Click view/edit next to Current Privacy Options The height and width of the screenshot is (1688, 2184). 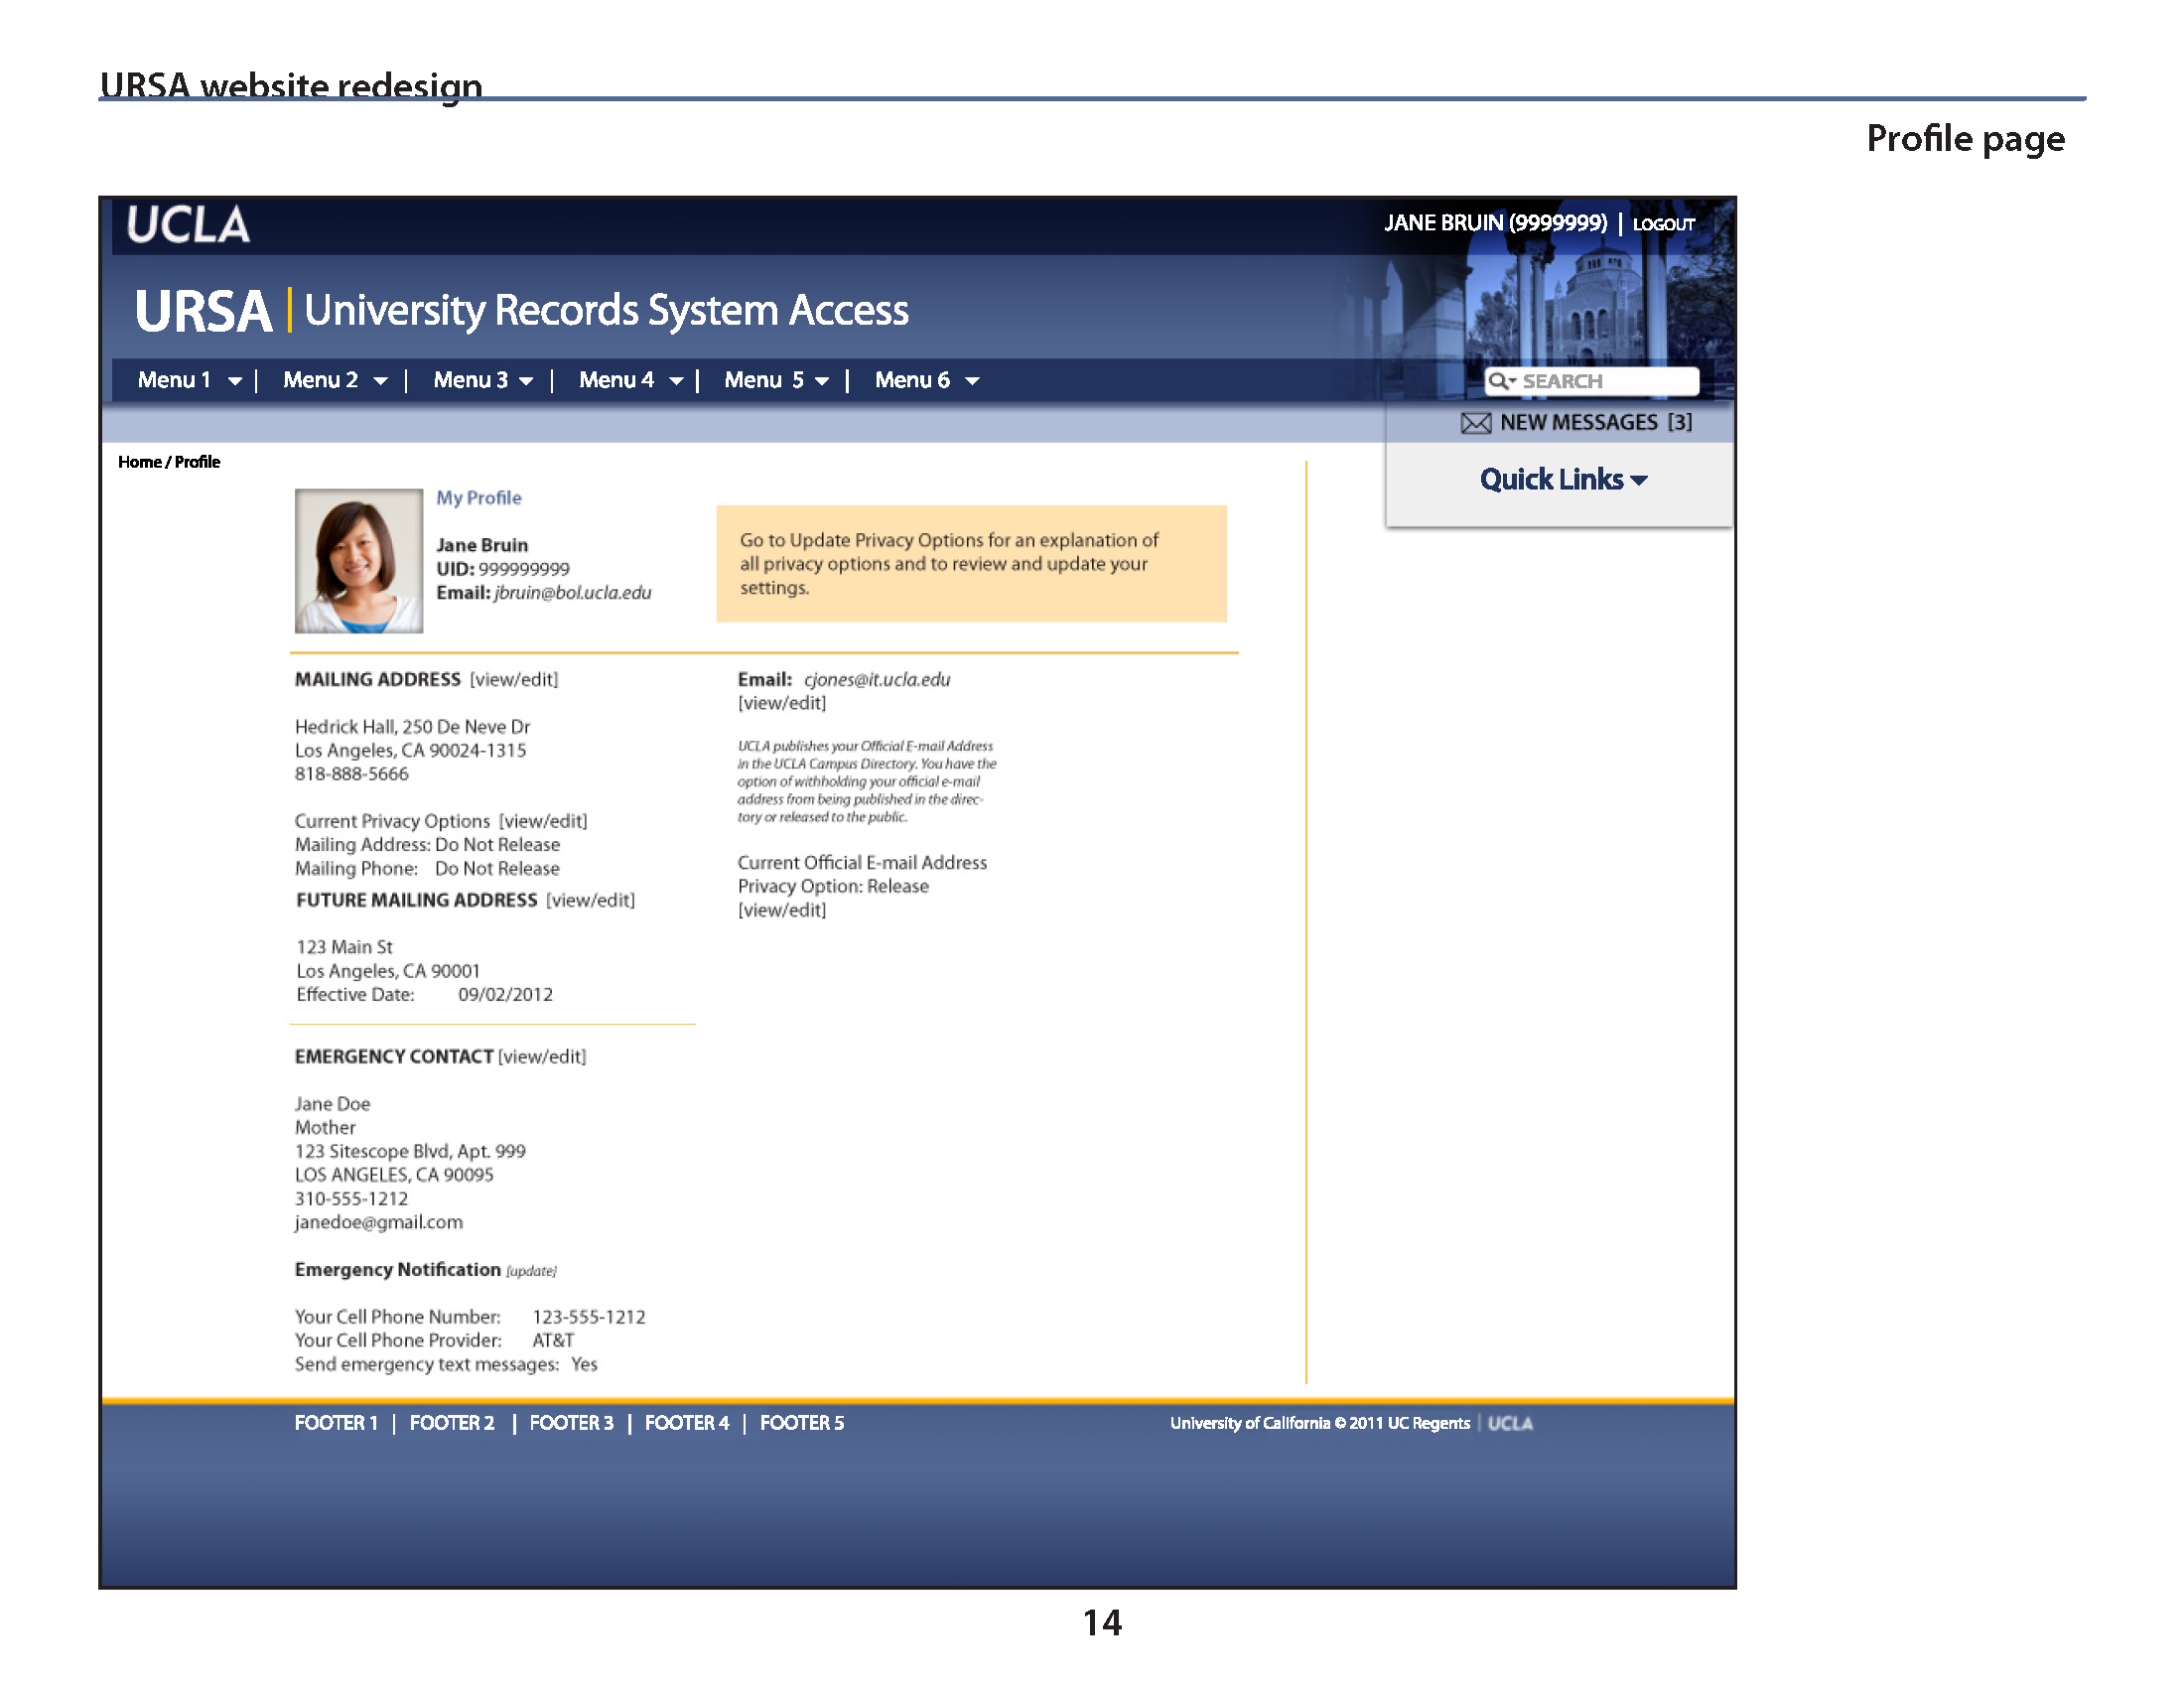[x=543, y=821]
